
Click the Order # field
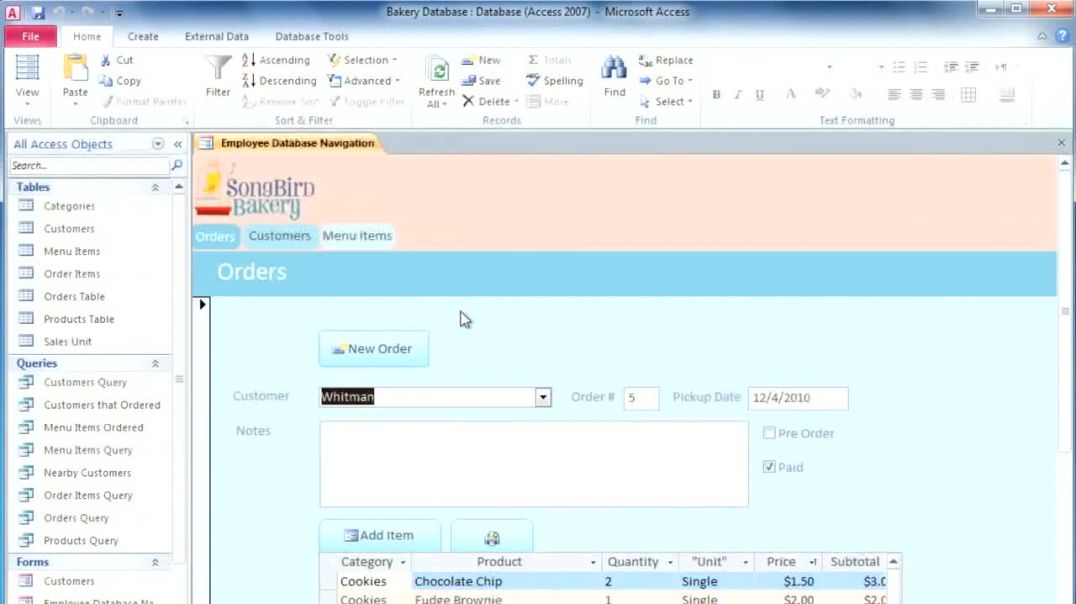click(641, 398)
